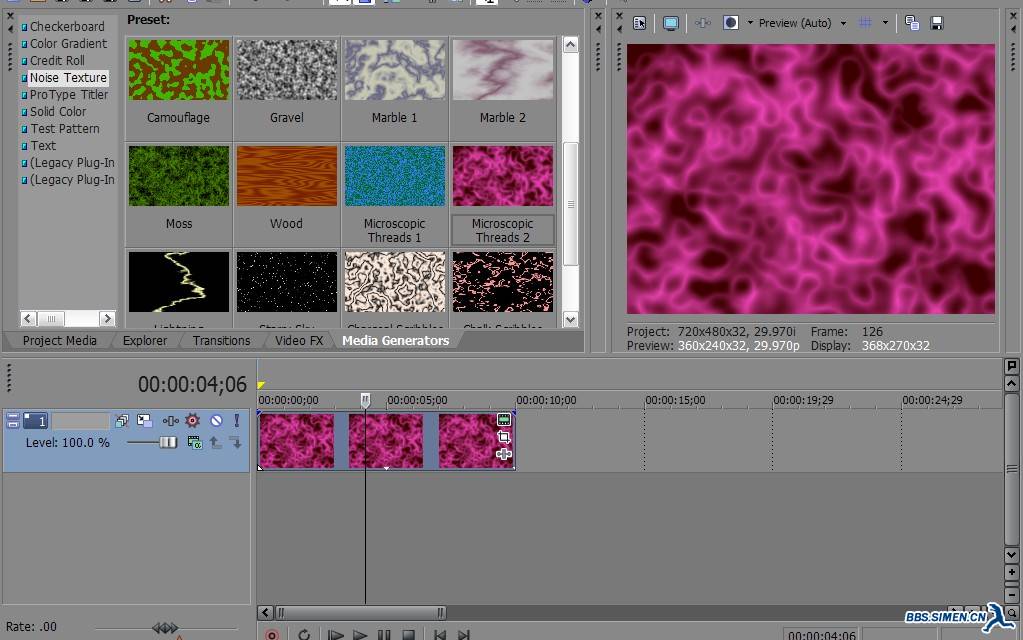Choose the Moss preset thumbnail
This screenshot has height=640, width=1023.
[179, 176]
